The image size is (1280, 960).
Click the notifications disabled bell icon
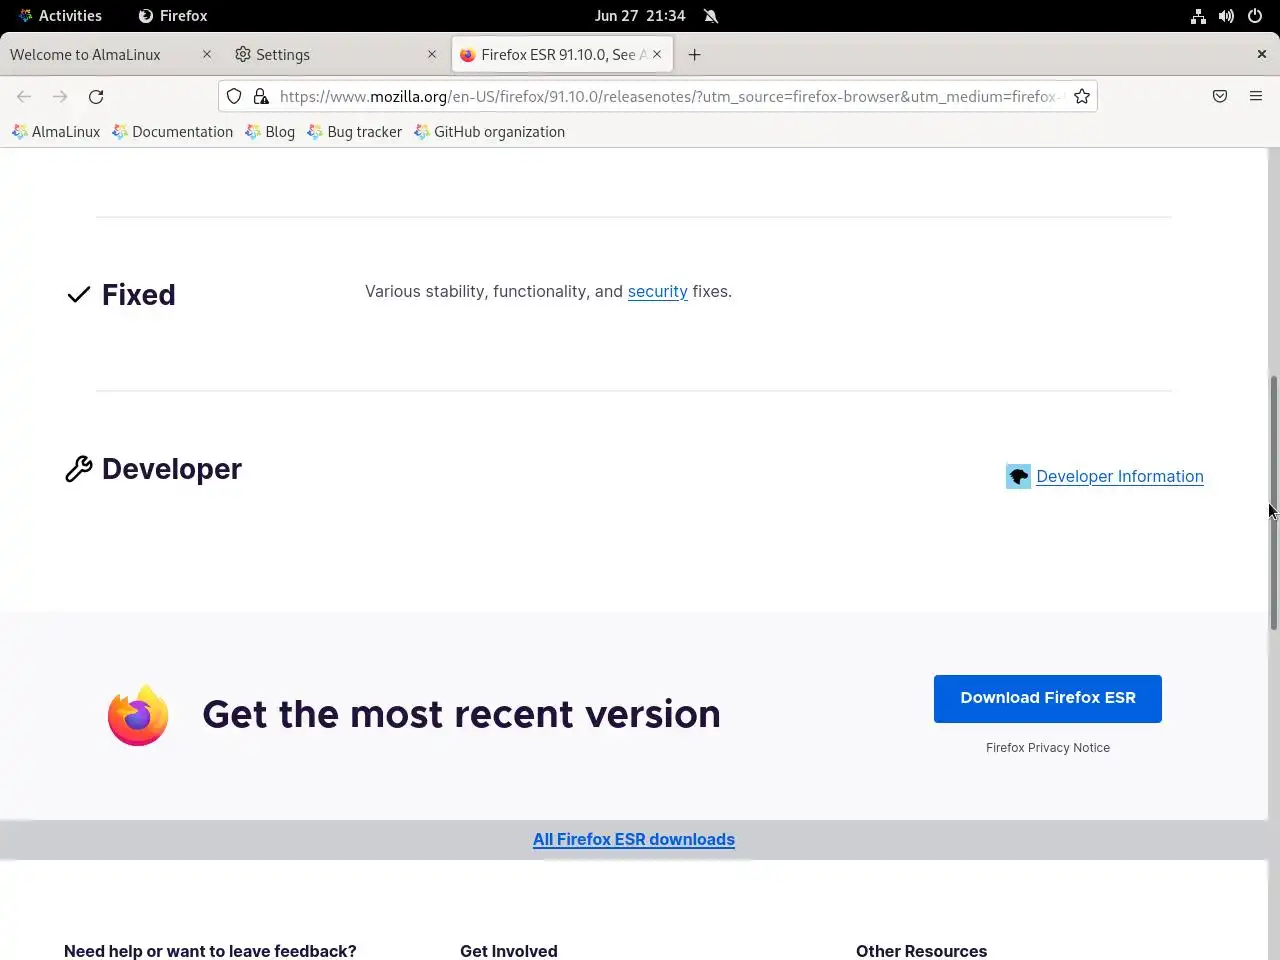point(711,16)
